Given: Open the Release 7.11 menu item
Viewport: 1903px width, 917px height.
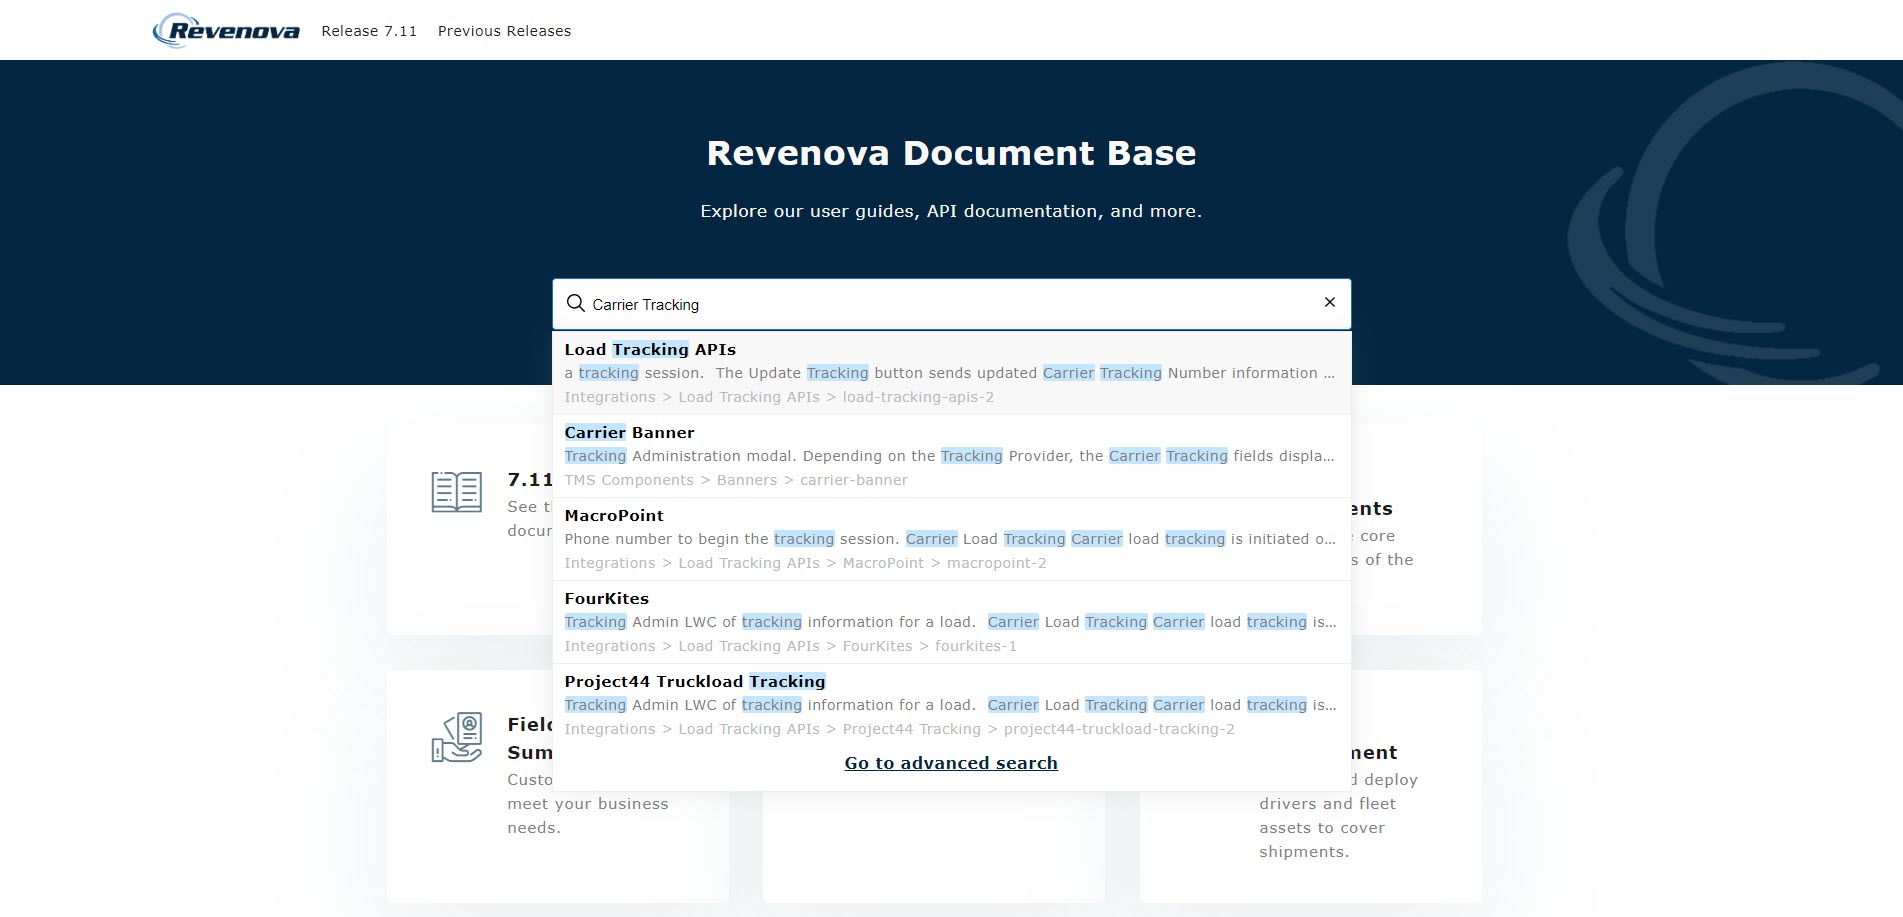Looking at the screenshot, I should [368, 31].
